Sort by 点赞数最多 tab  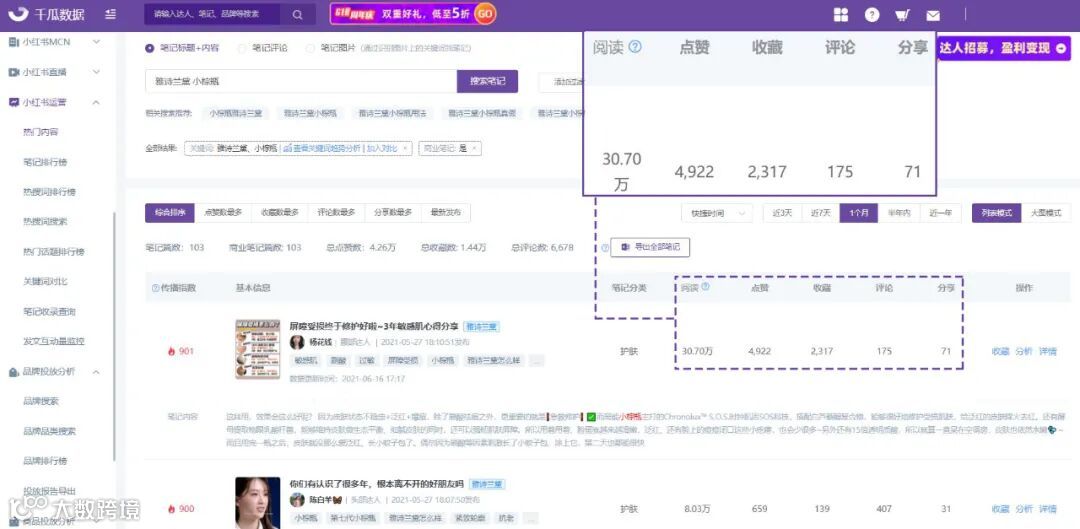223,213
